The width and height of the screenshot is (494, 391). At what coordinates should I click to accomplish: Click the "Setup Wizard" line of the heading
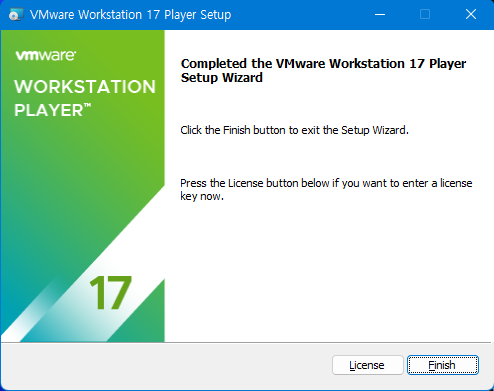(x=222, y=78)
